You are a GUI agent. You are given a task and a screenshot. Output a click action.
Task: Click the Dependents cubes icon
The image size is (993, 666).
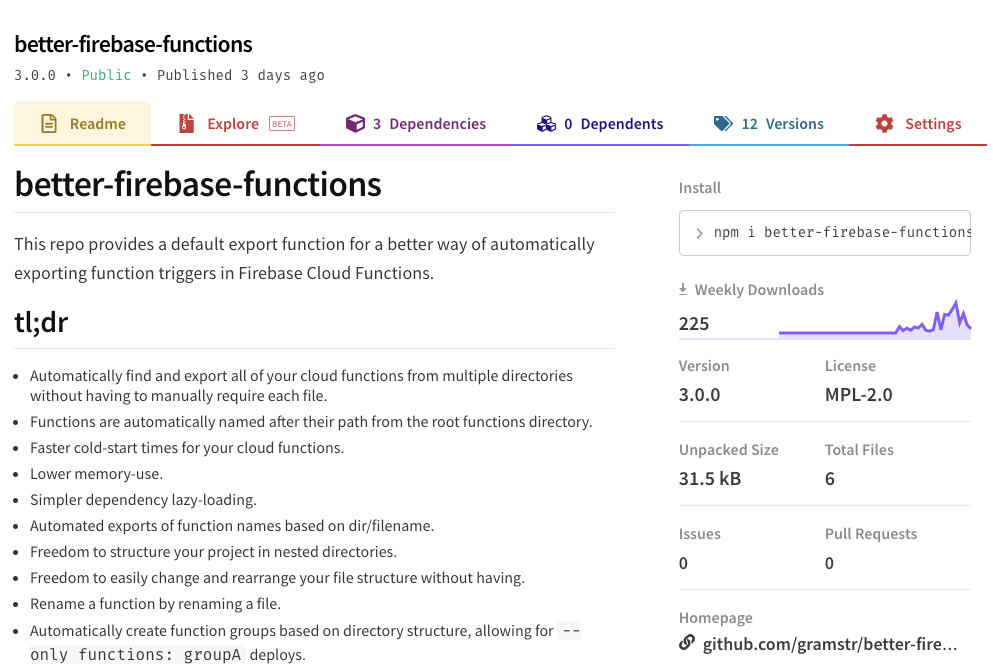(546, 124)
